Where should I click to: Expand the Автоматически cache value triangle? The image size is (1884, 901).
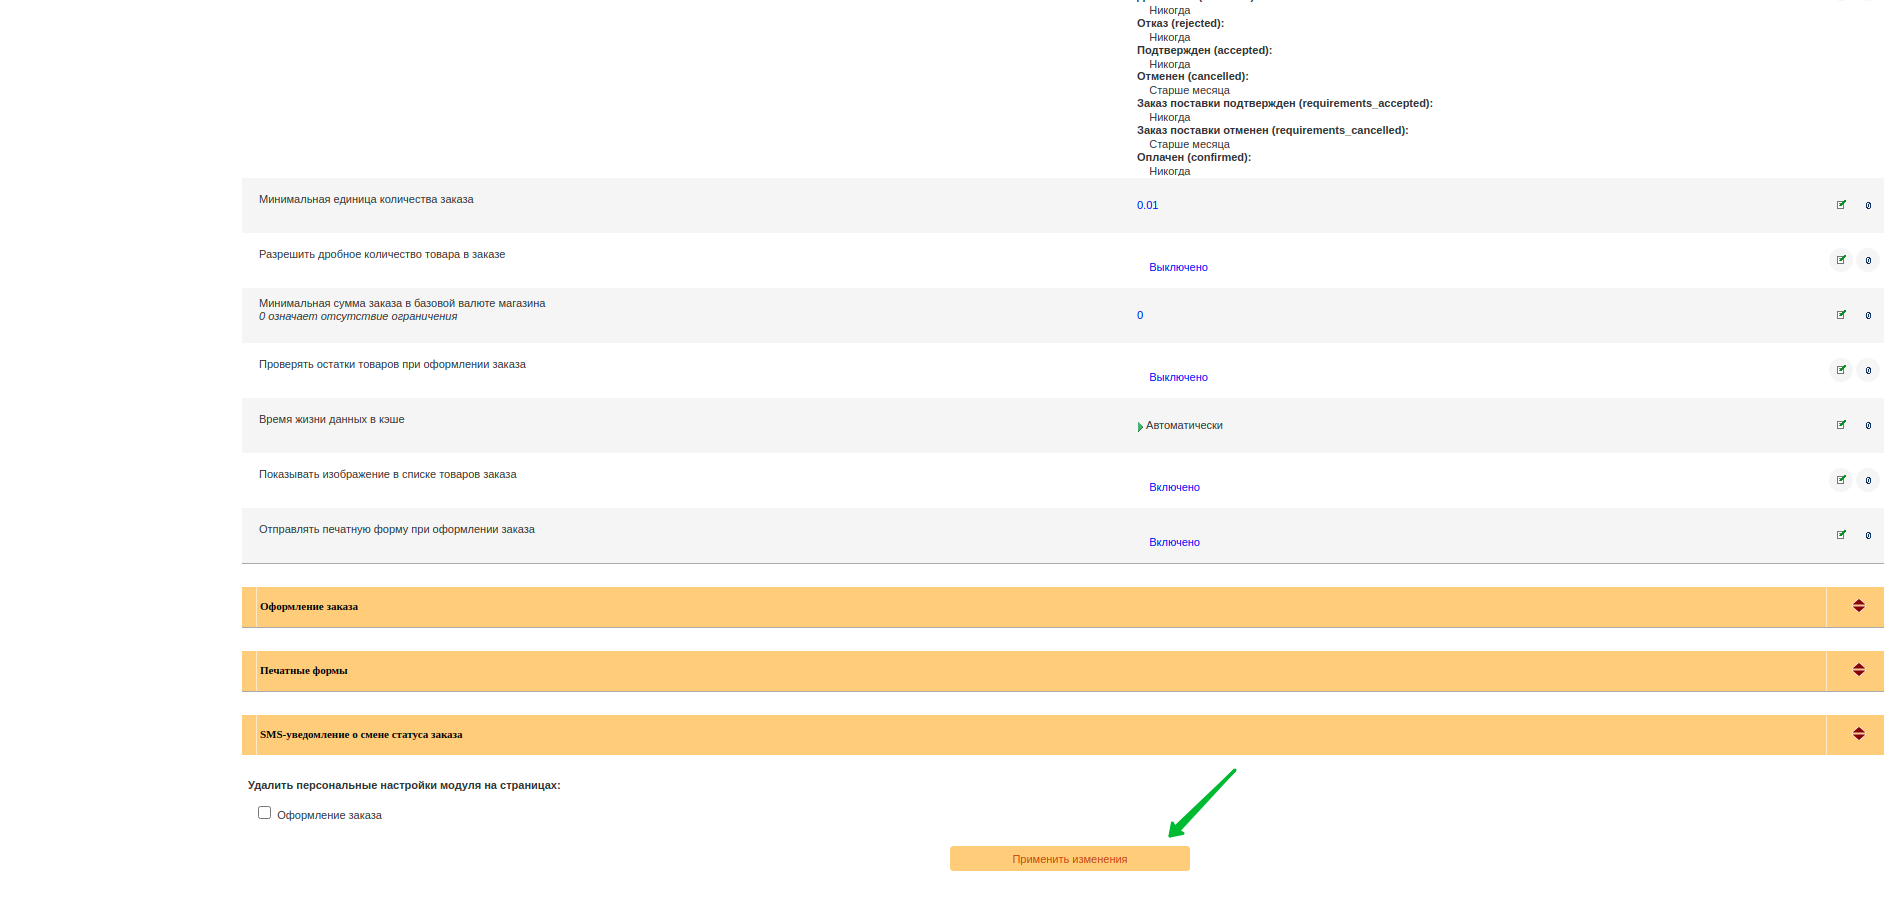coord(1140,427)
